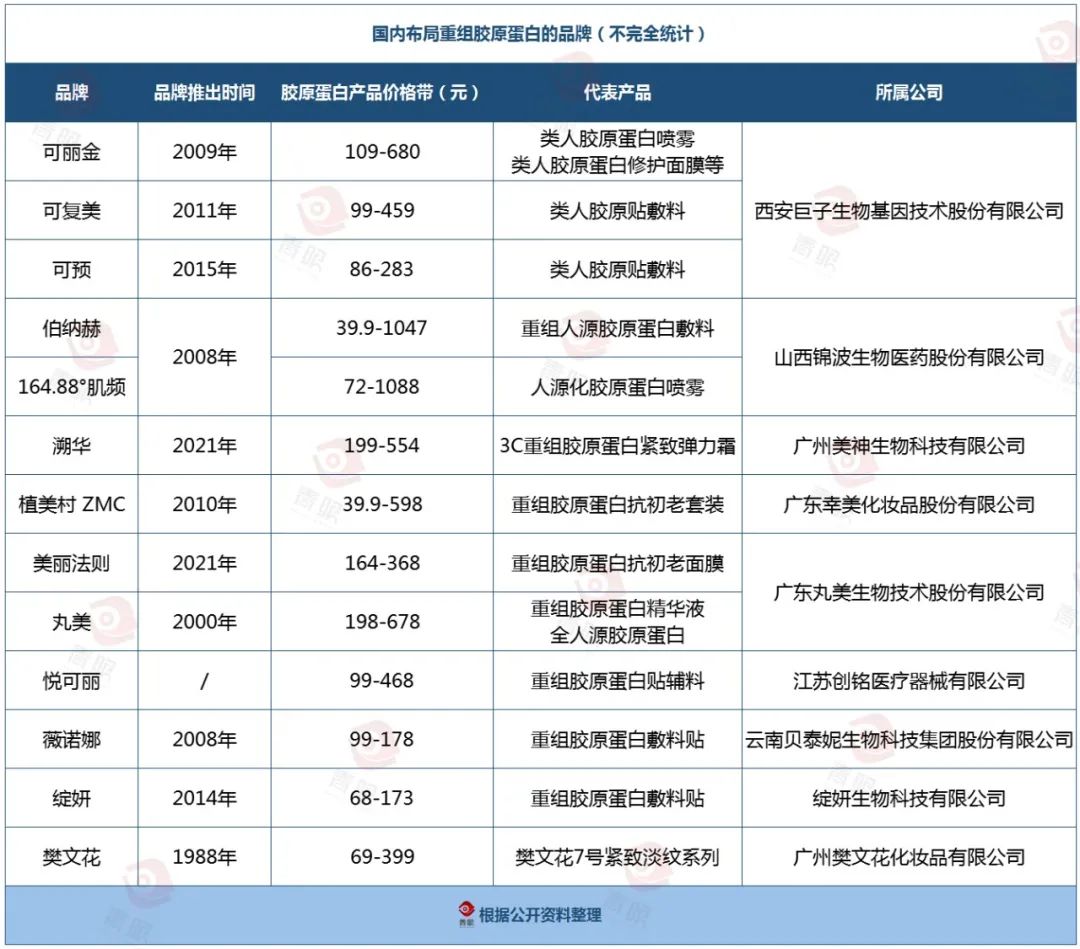The width and height of the screenshot is (1080, 949).
Task: Click the 代表产品 column header
Action: (617, 92)
